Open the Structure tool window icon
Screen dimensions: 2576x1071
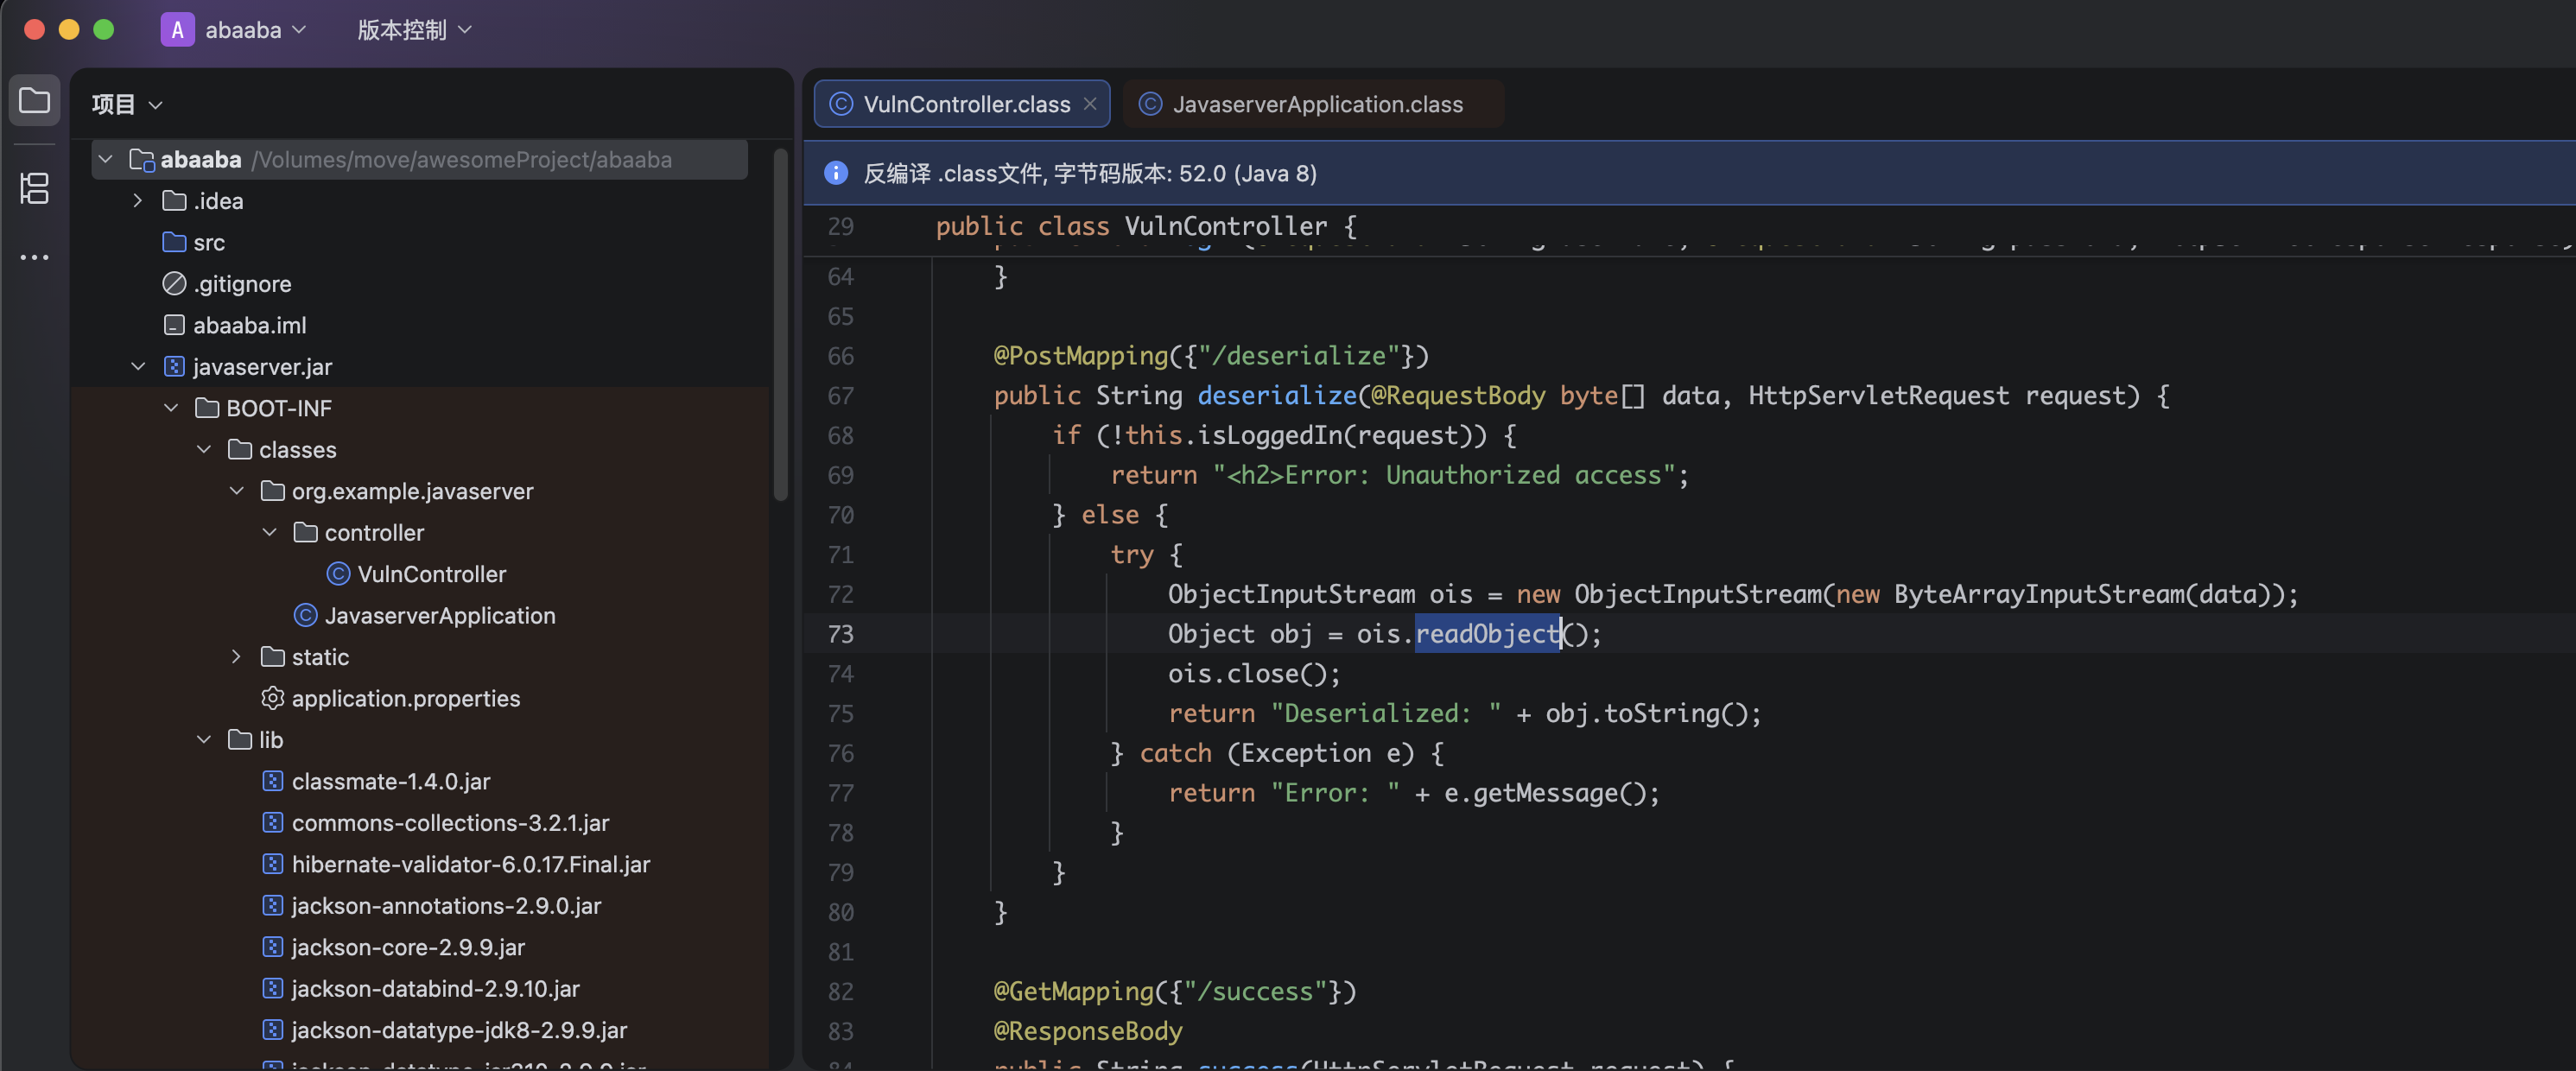coord(35,188)
